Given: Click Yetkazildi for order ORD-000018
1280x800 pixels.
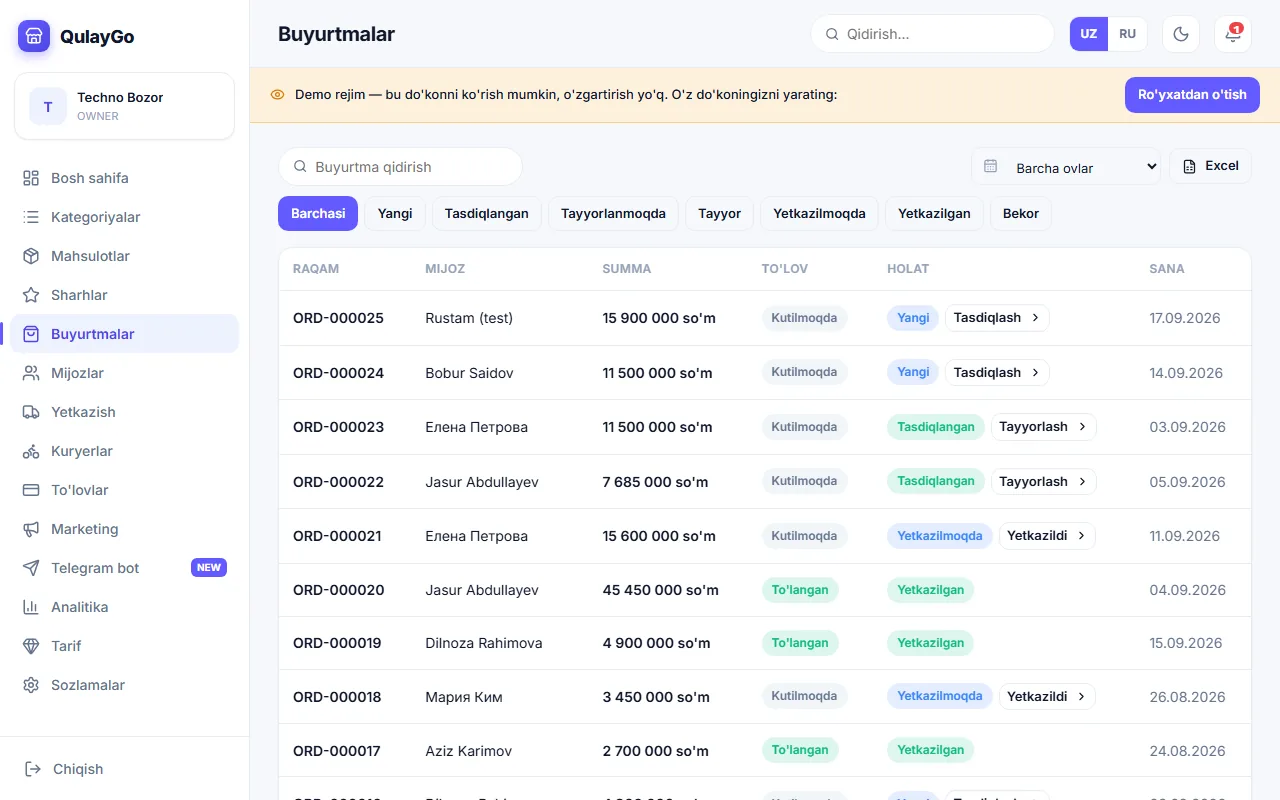Looking at the screenshot, I should 1047,696.
